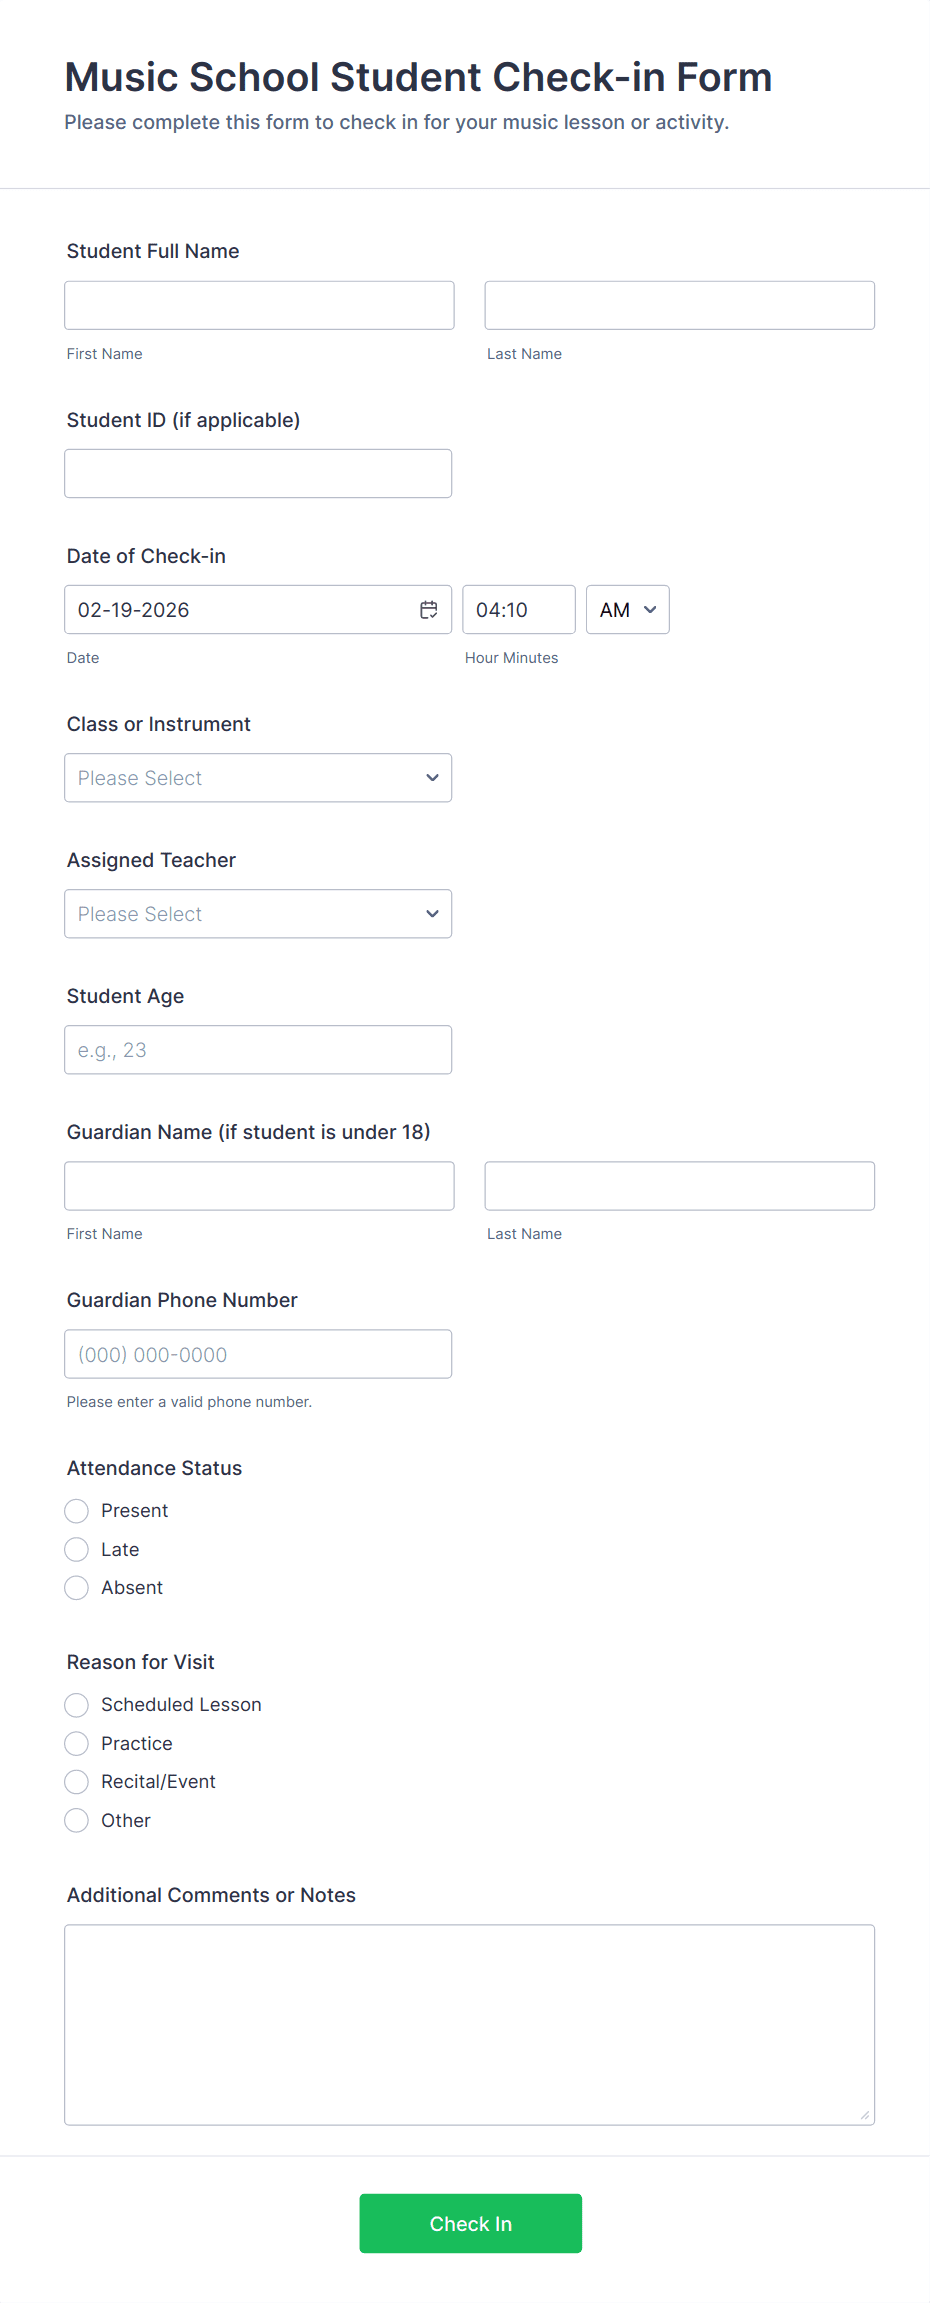
Task: Focus the Guardian Phone Number field
Action: (258, 1354)
